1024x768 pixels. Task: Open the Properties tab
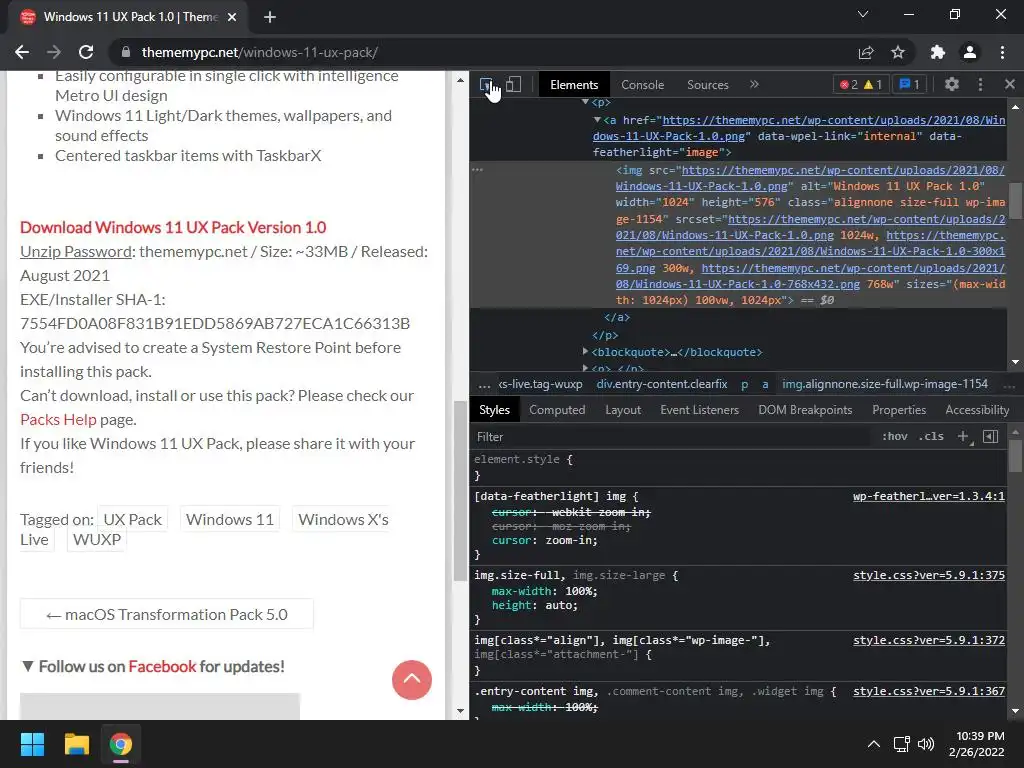[x=899, y=410]
